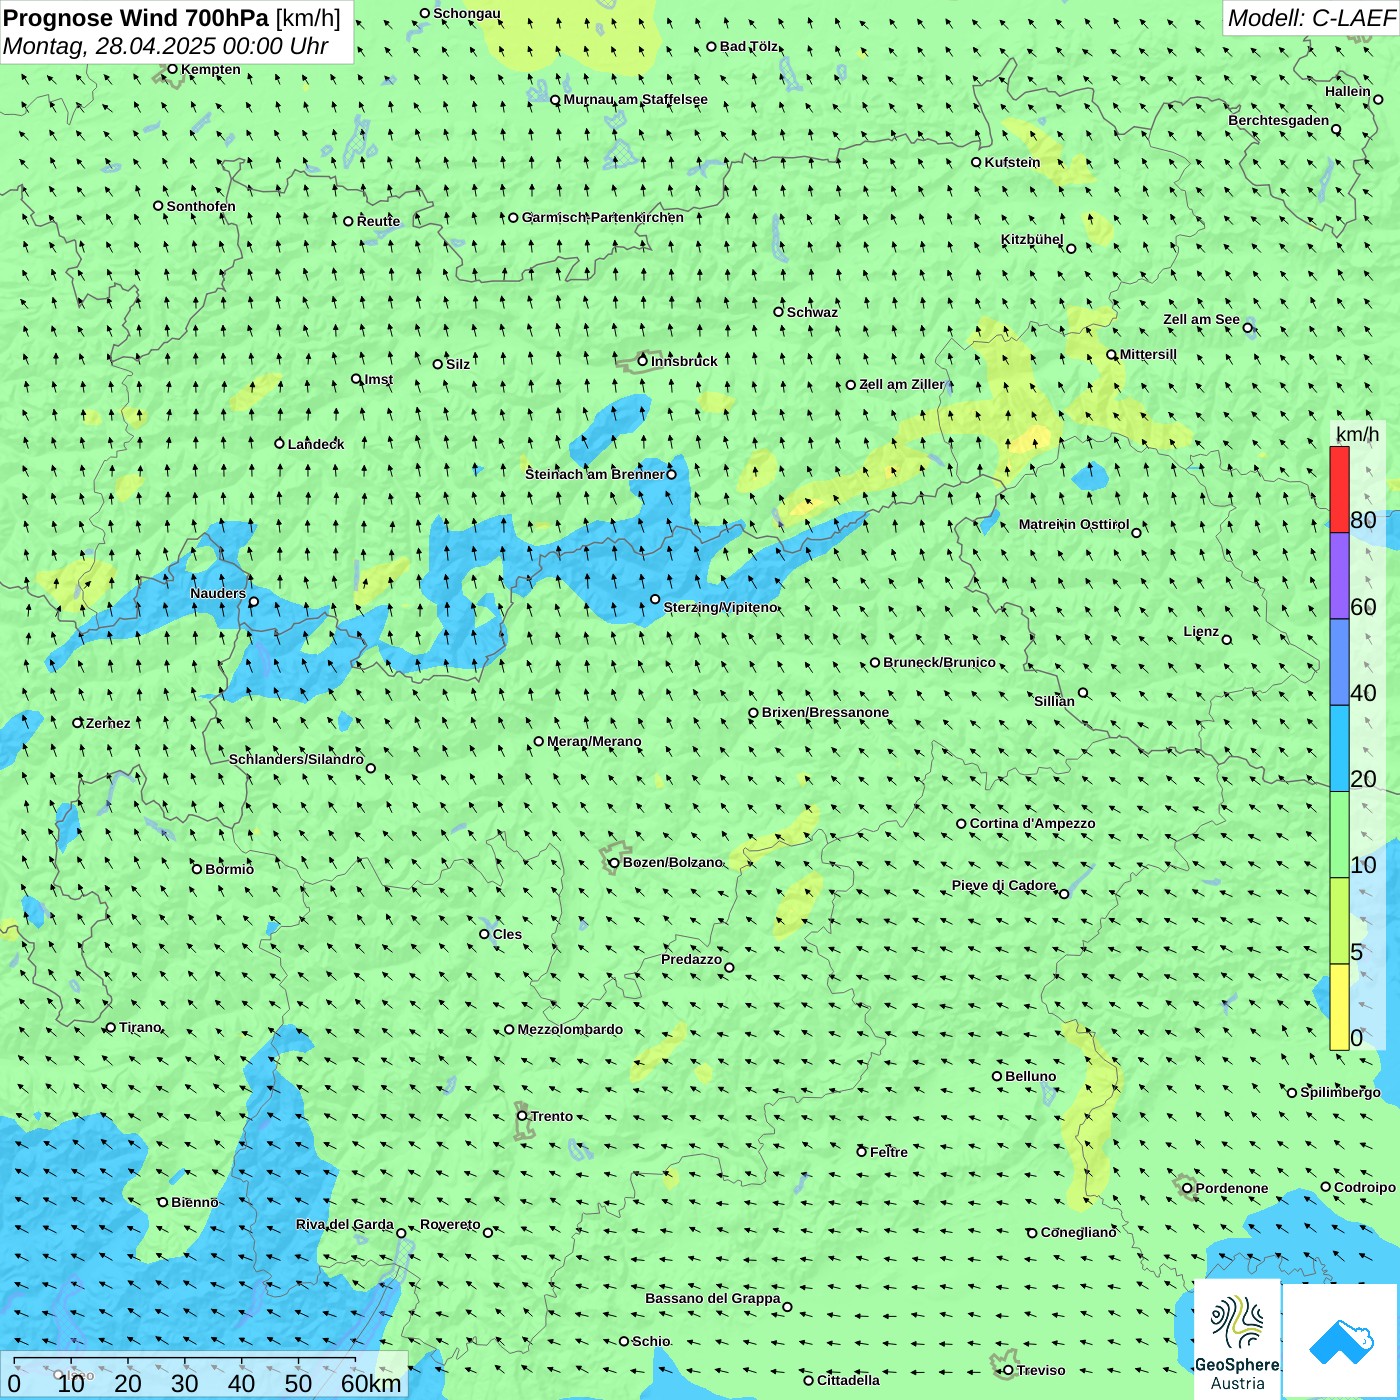Click the 'km/h' legend heading

point(1357,433)
